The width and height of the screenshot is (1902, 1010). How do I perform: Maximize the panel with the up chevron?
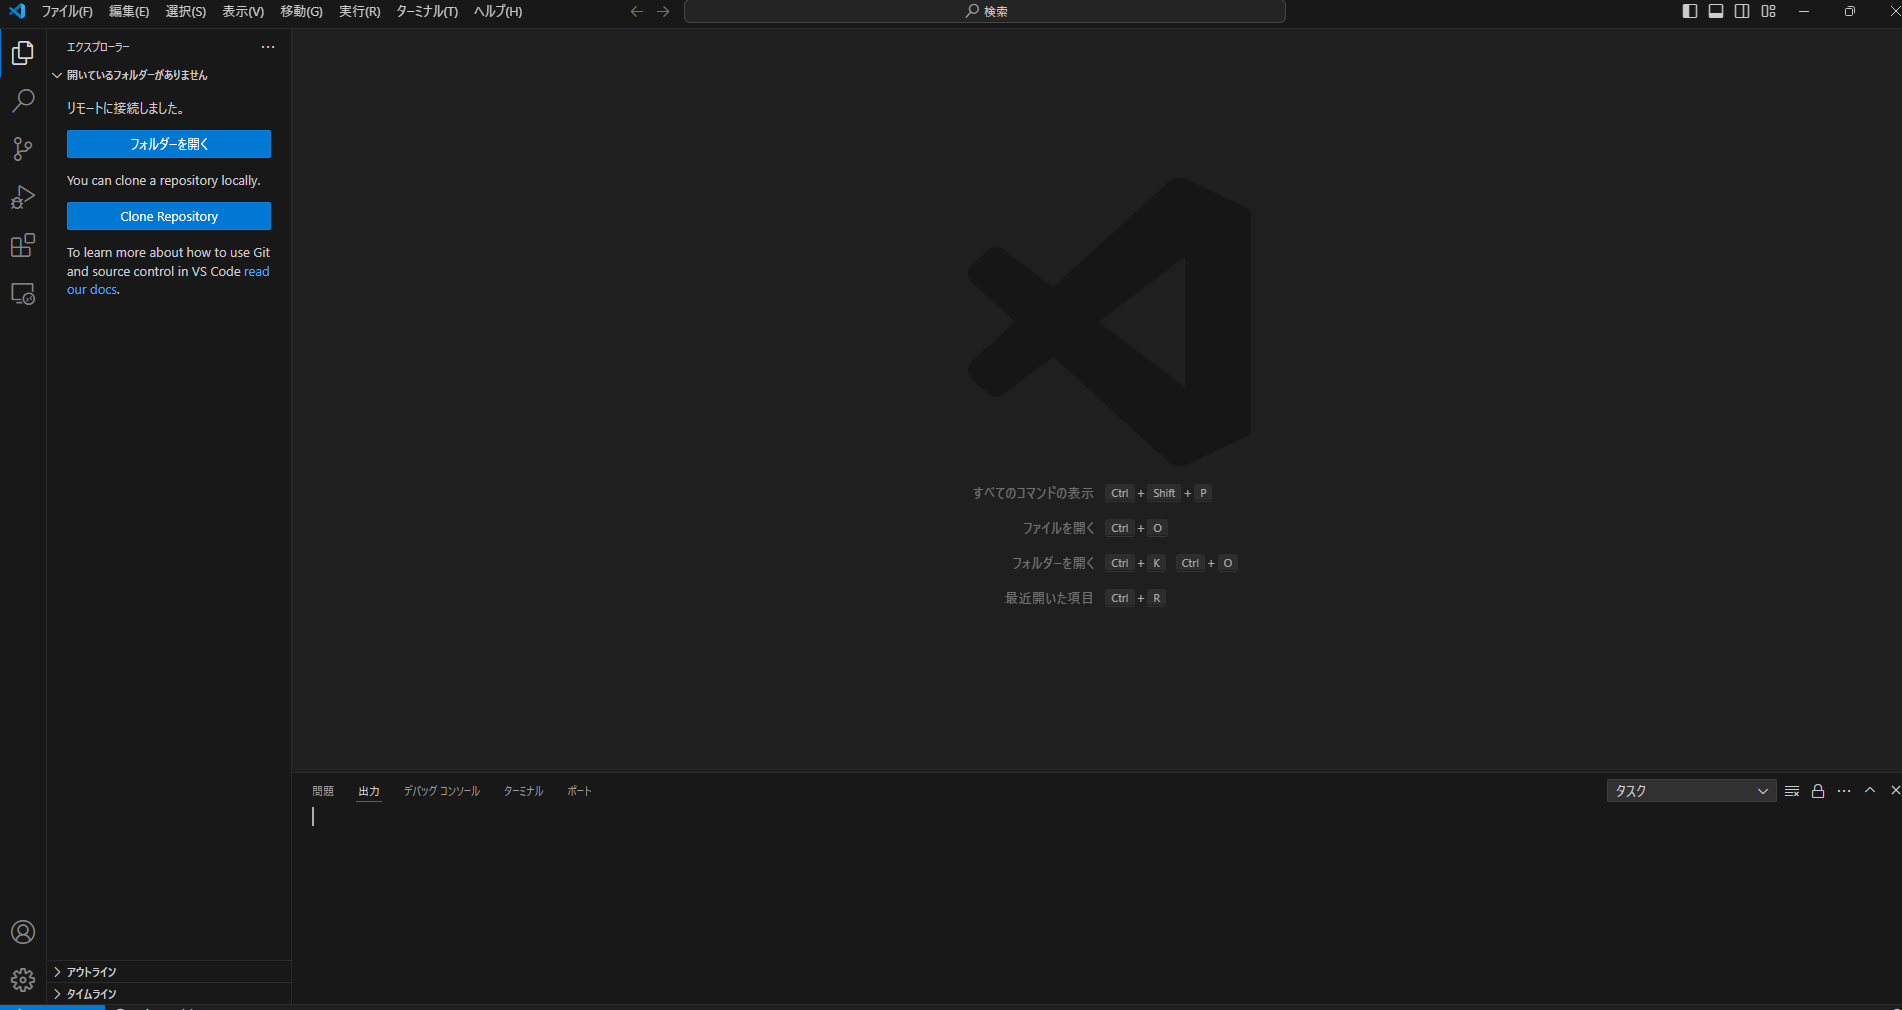1870,791
